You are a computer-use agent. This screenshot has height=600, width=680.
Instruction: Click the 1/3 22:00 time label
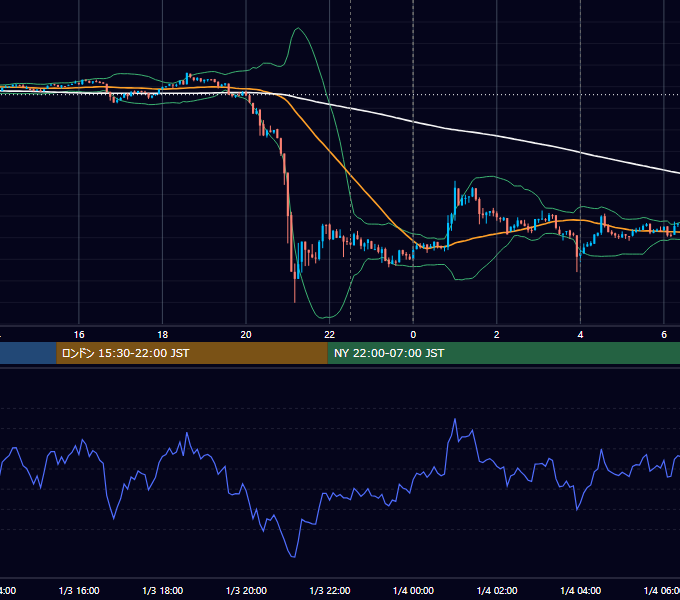coord(330,590)
